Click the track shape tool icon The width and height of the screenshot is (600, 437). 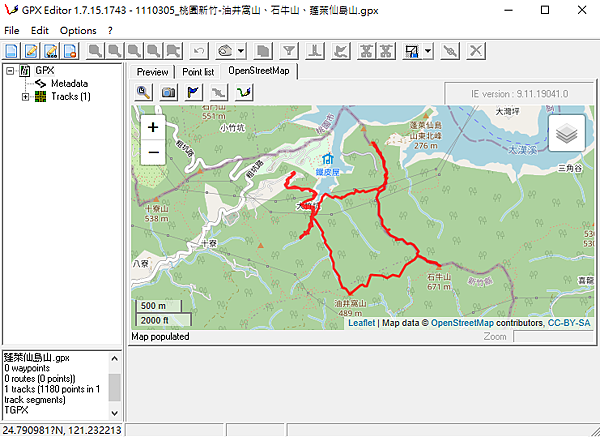225,51
